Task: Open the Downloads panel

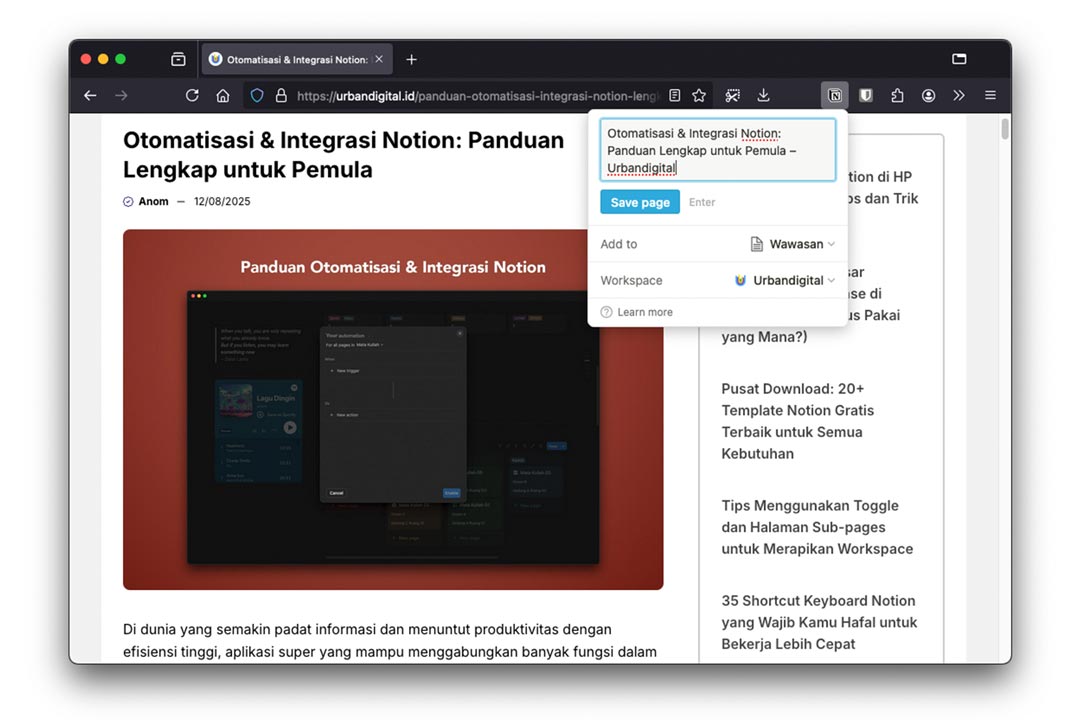Action: pyautogui.click(x=763, y=96)
